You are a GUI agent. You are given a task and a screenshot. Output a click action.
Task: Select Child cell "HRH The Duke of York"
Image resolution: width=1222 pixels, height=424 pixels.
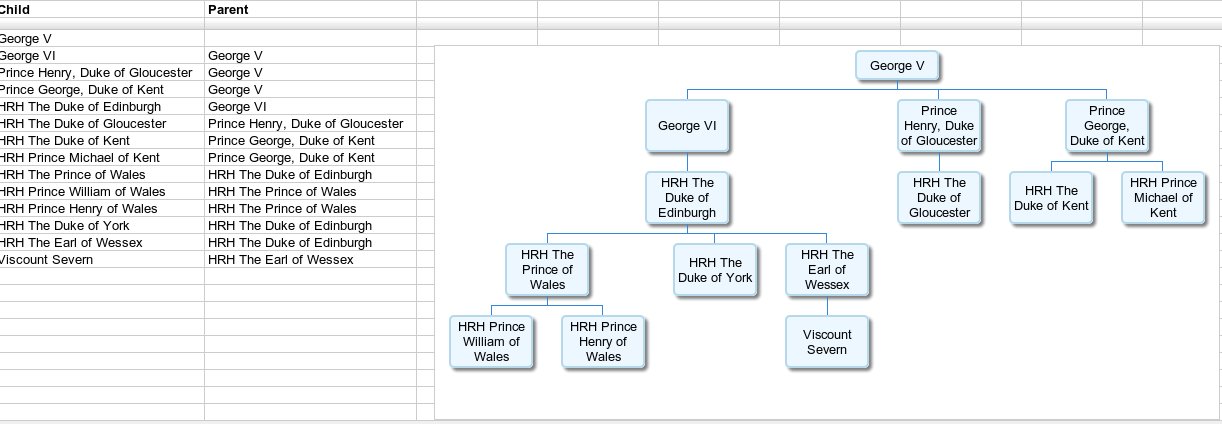pyautogui.click(x=102, y=225)
